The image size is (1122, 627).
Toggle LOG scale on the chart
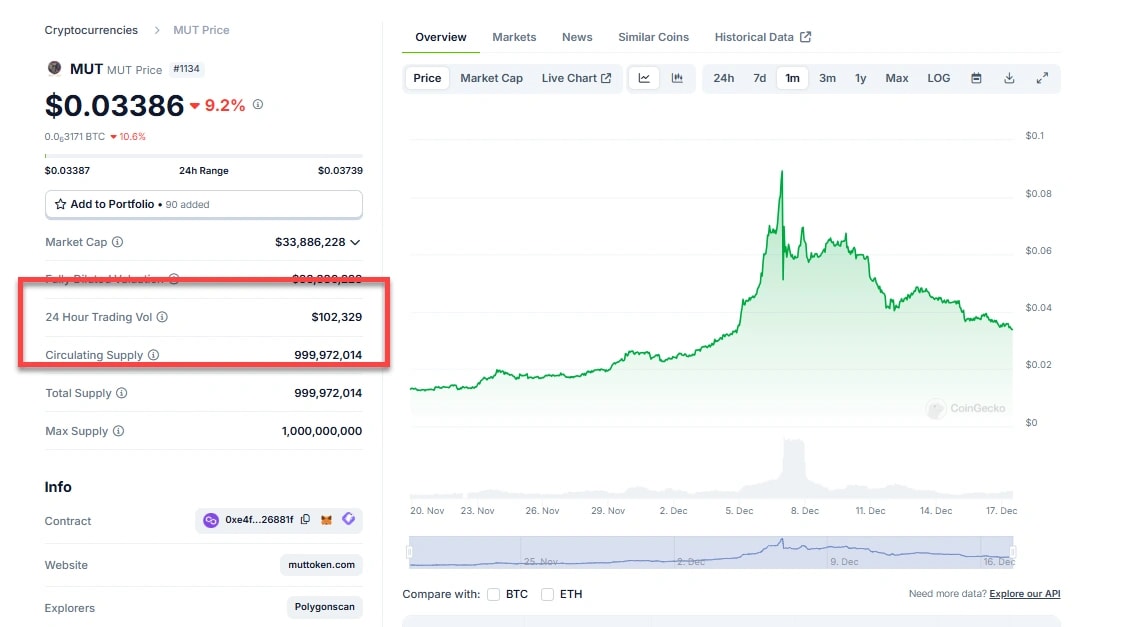(x=938, y=78)
